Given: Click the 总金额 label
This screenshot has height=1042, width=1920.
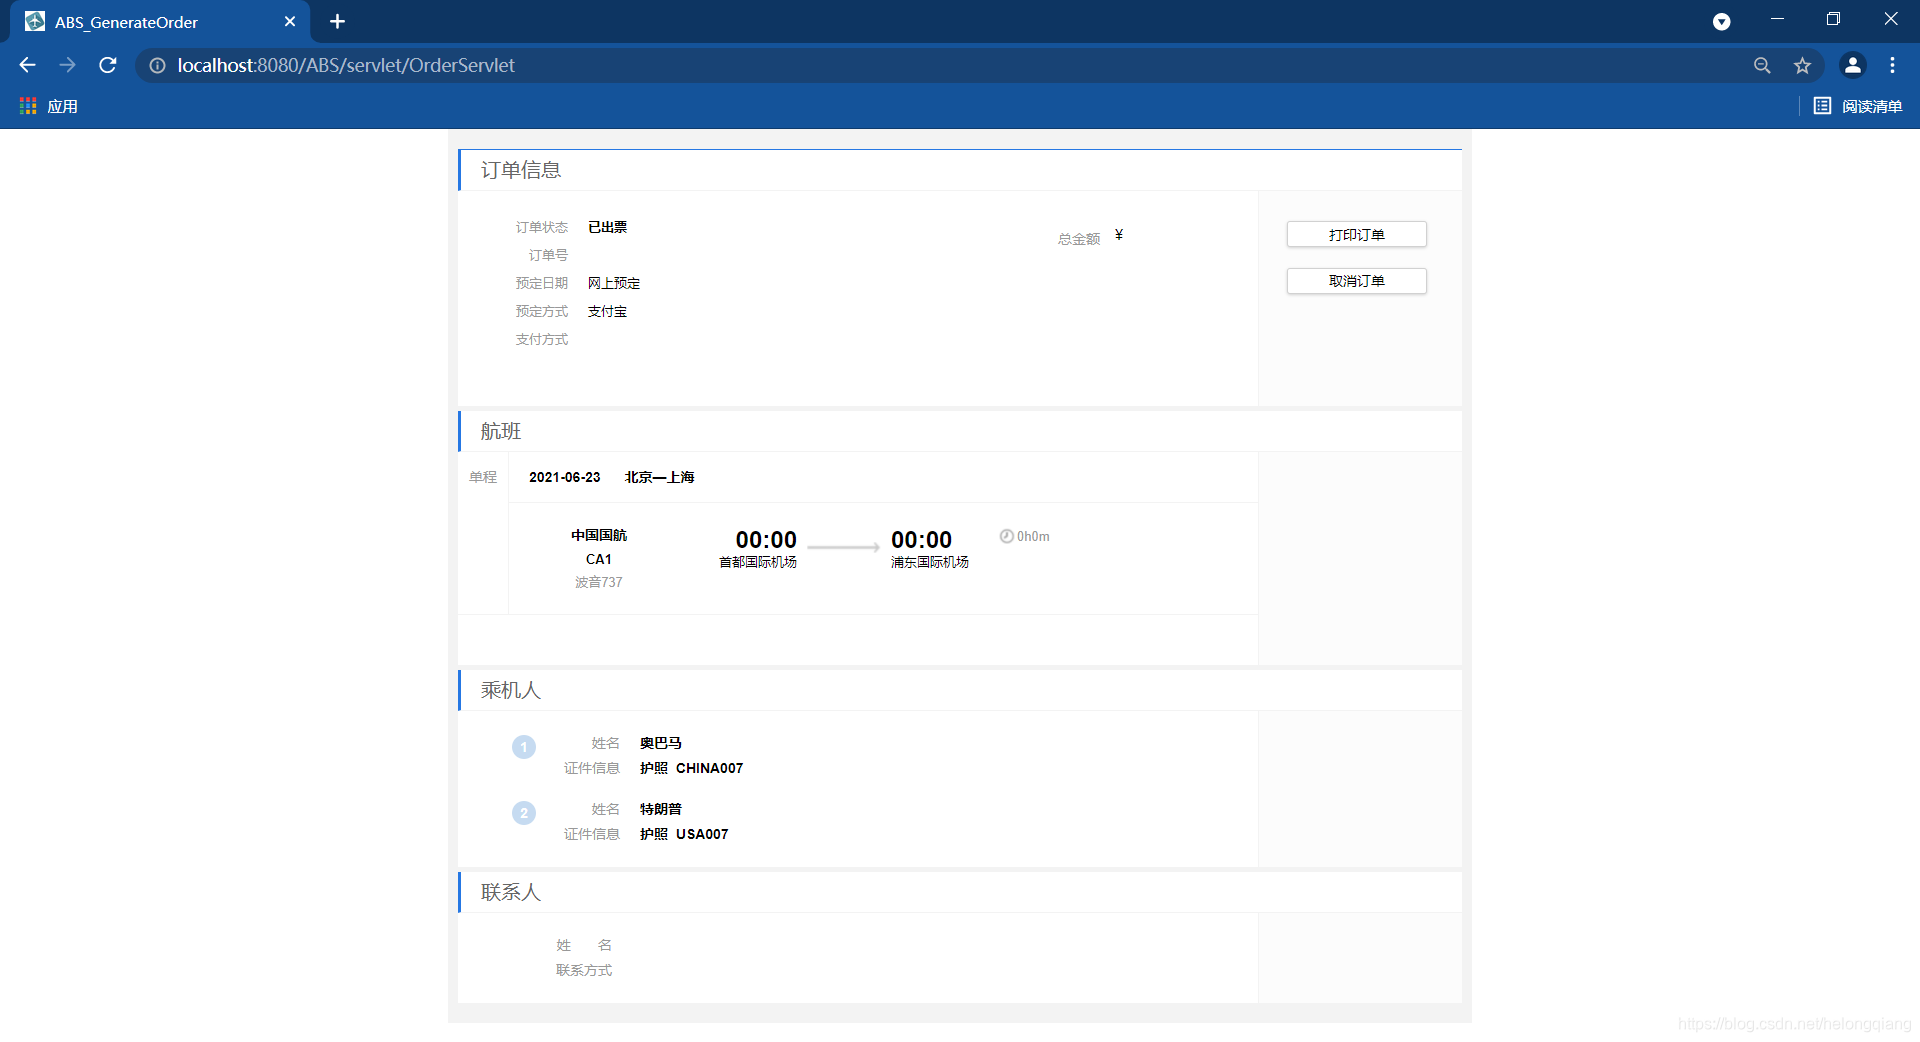Looking at the screenshot, I should pyautogui.click(x=1079, y=239).
